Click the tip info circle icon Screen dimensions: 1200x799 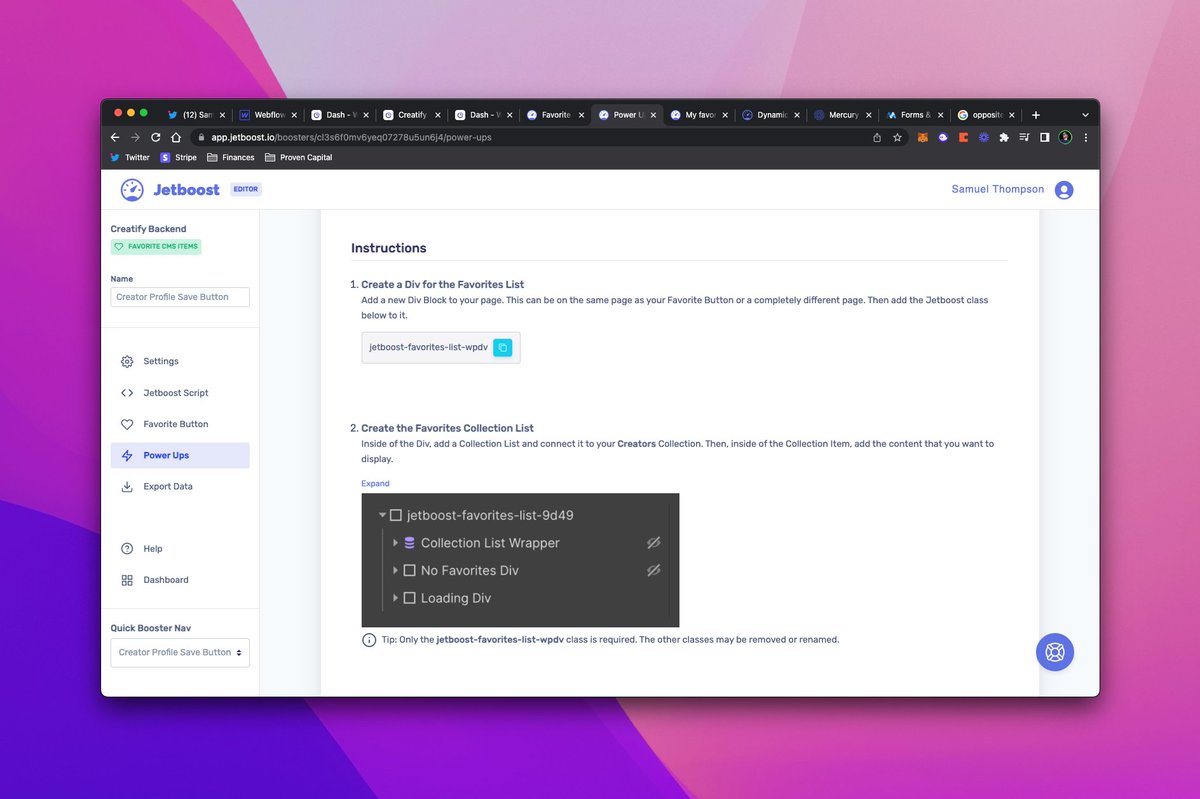pyautogui.click(x=369, y=639)
